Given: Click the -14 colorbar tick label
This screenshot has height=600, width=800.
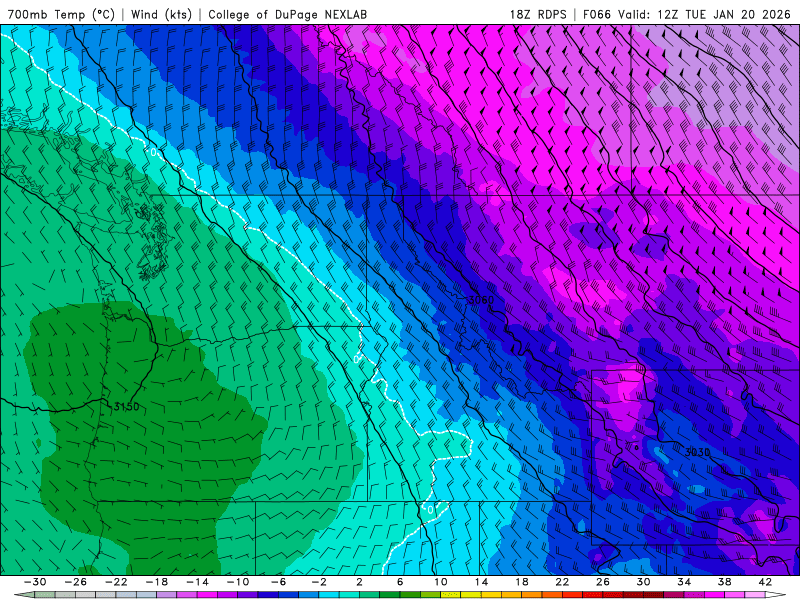Looking at the screenshot, I should click(197, 582).
